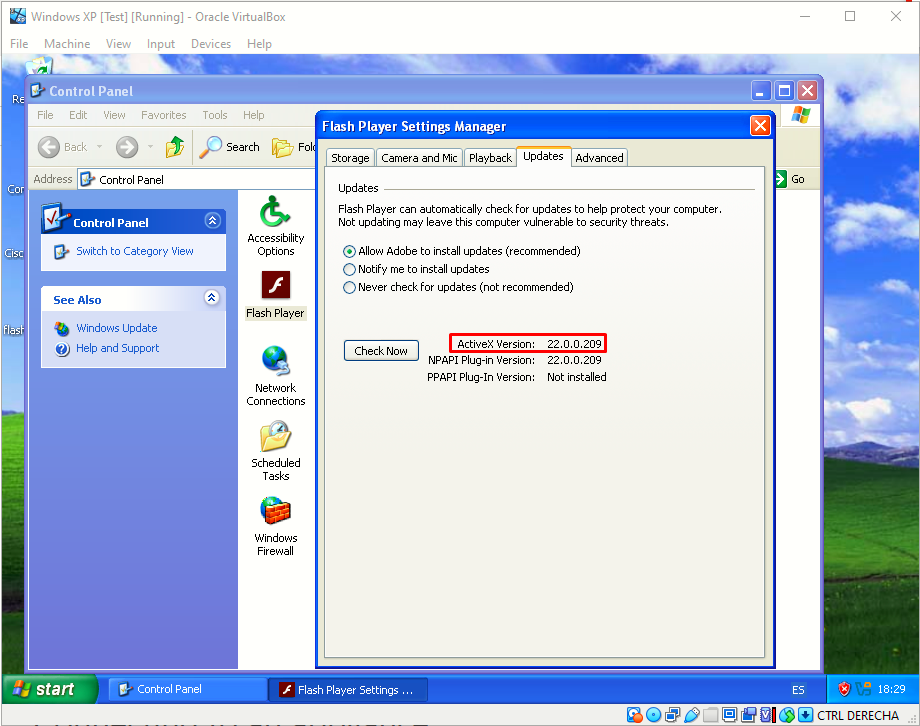This screenshot has height=726, width=920.
Task: Open the Forward button history dropdown arrow
Action: pyautogui.click(x=150, y=147)
